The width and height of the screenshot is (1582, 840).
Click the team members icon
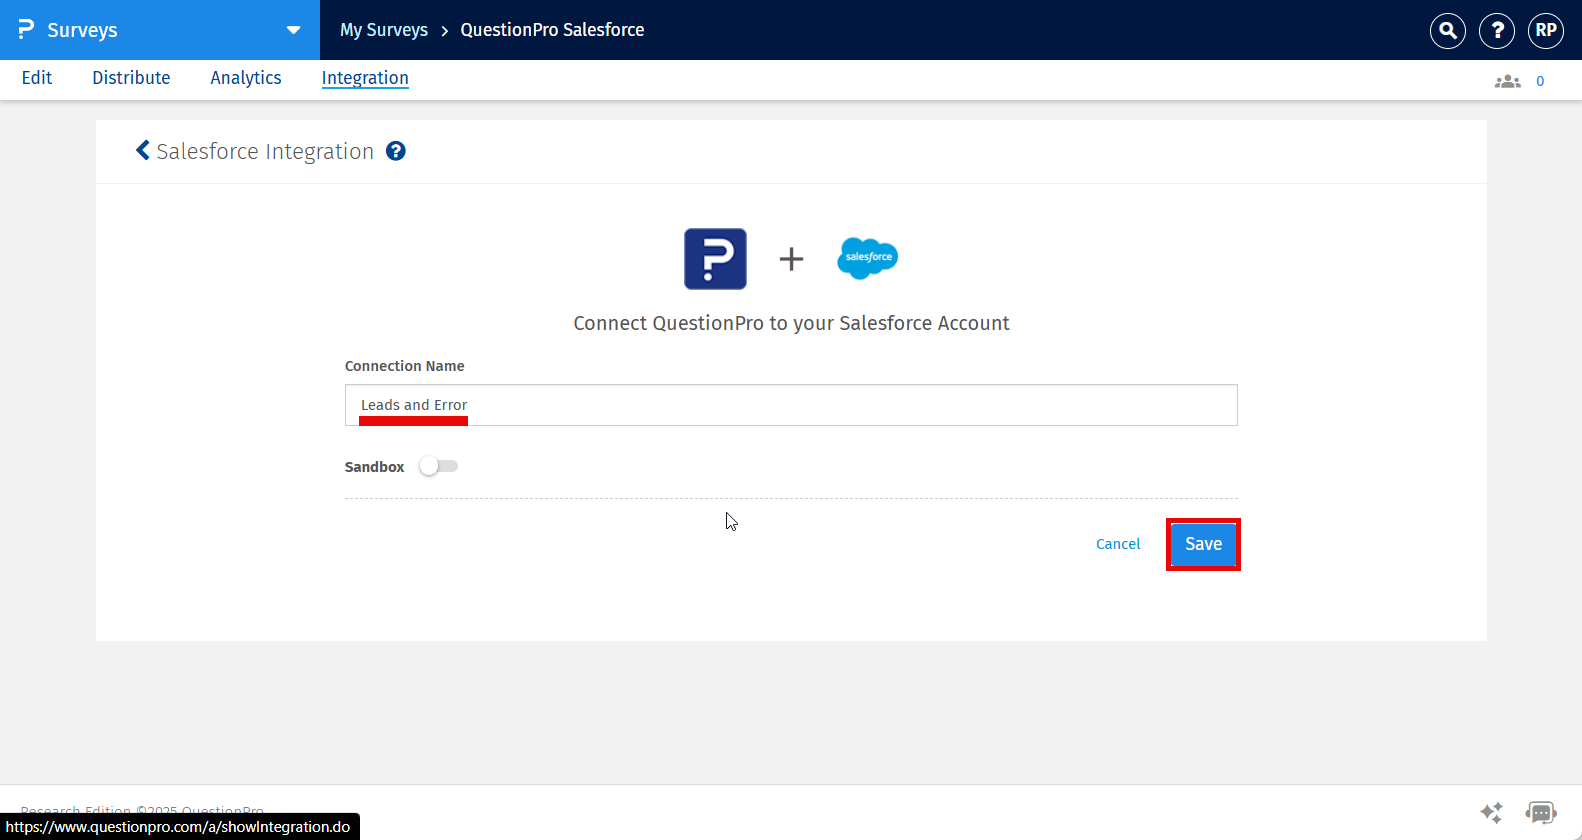[x=1507, y=81]
